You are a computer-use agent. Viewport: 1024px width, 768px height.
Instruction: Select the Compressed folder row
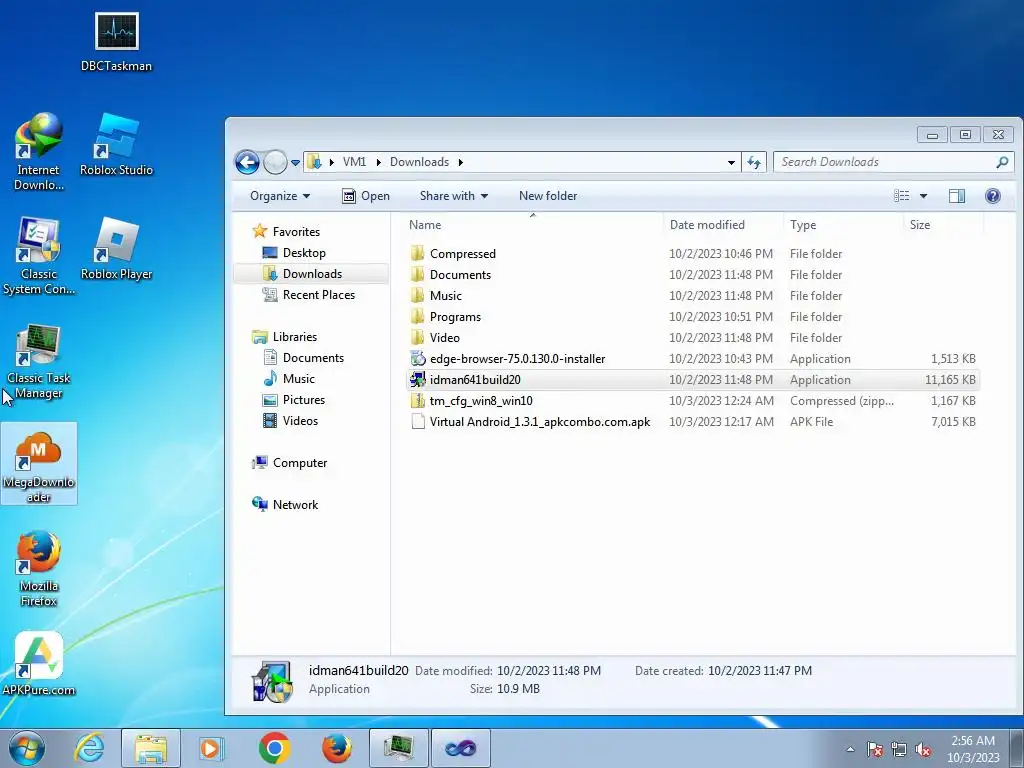pyautogui.click(x=692, y=253)
